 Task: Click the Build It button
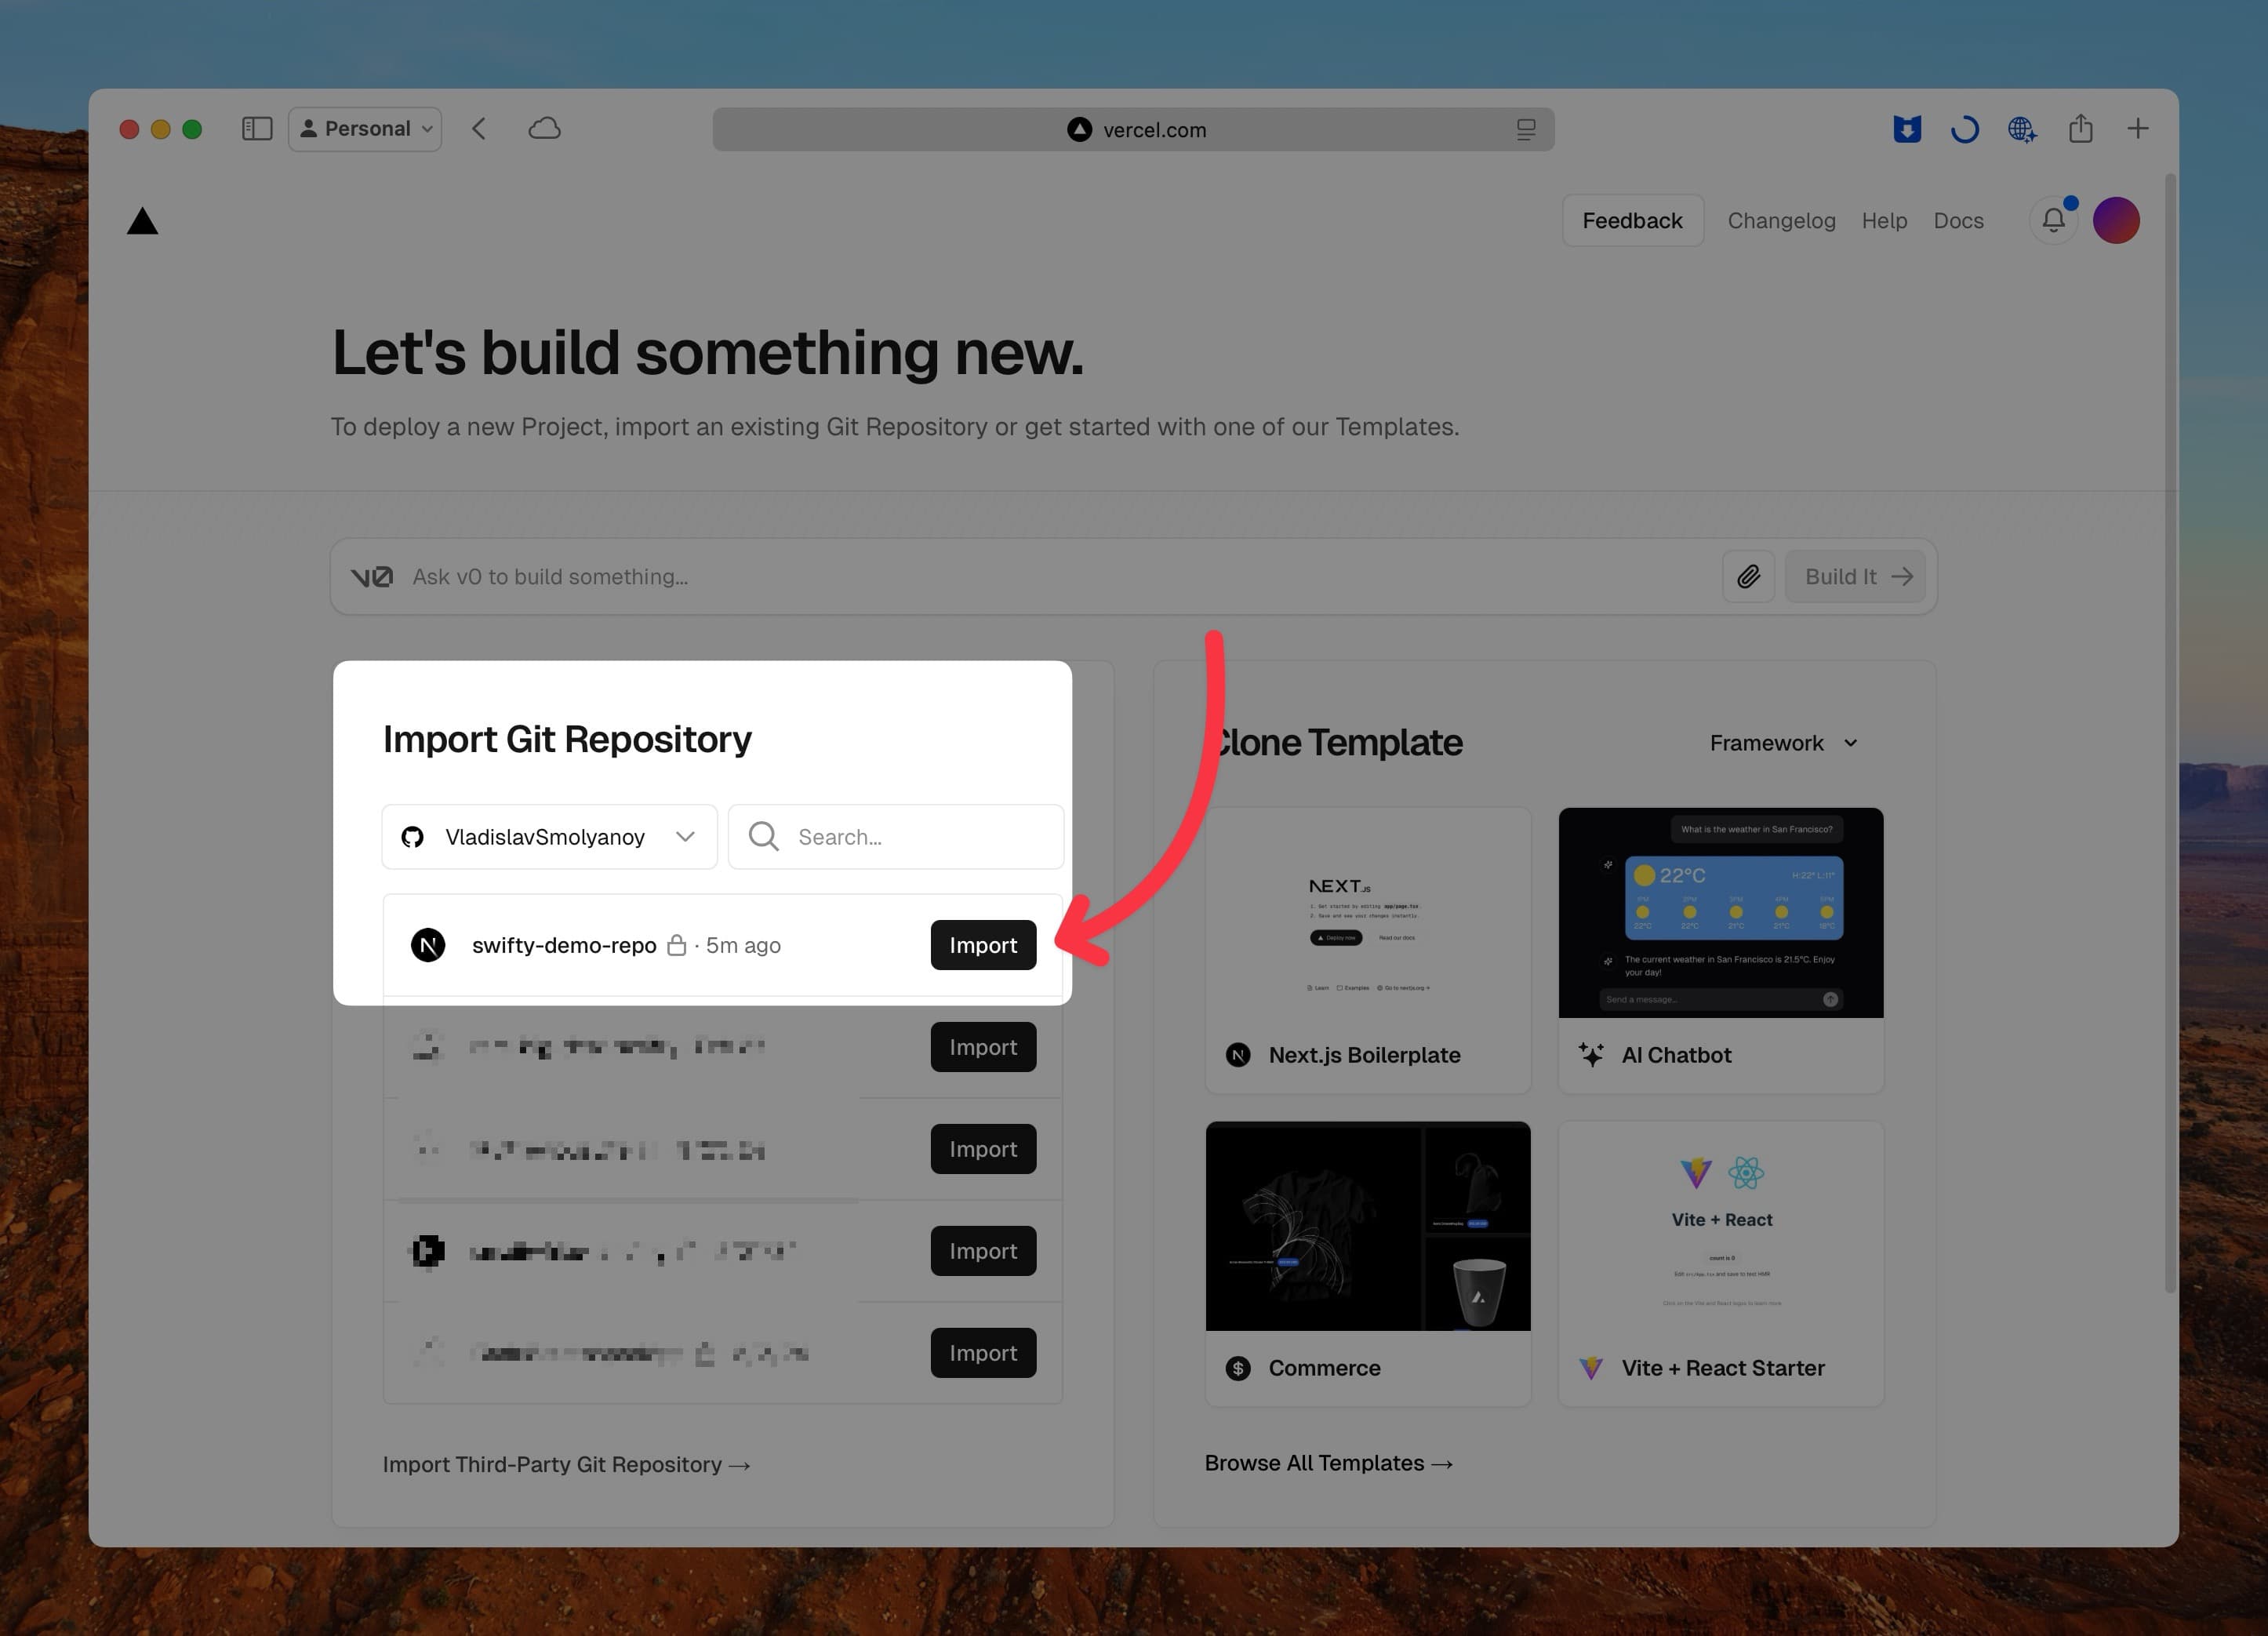[x=1855, y=577]
